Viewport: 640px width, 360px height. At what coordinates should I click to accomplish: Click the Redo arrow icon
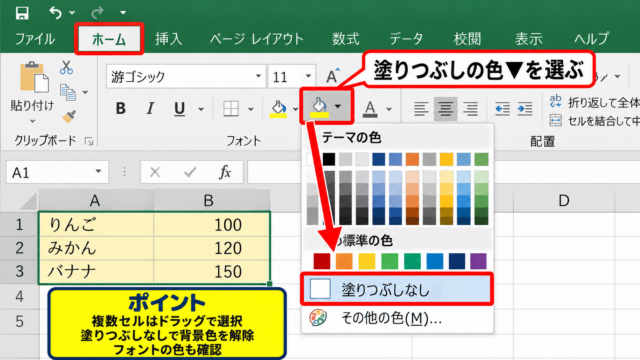pyautogui.click(x=97, y=13)
